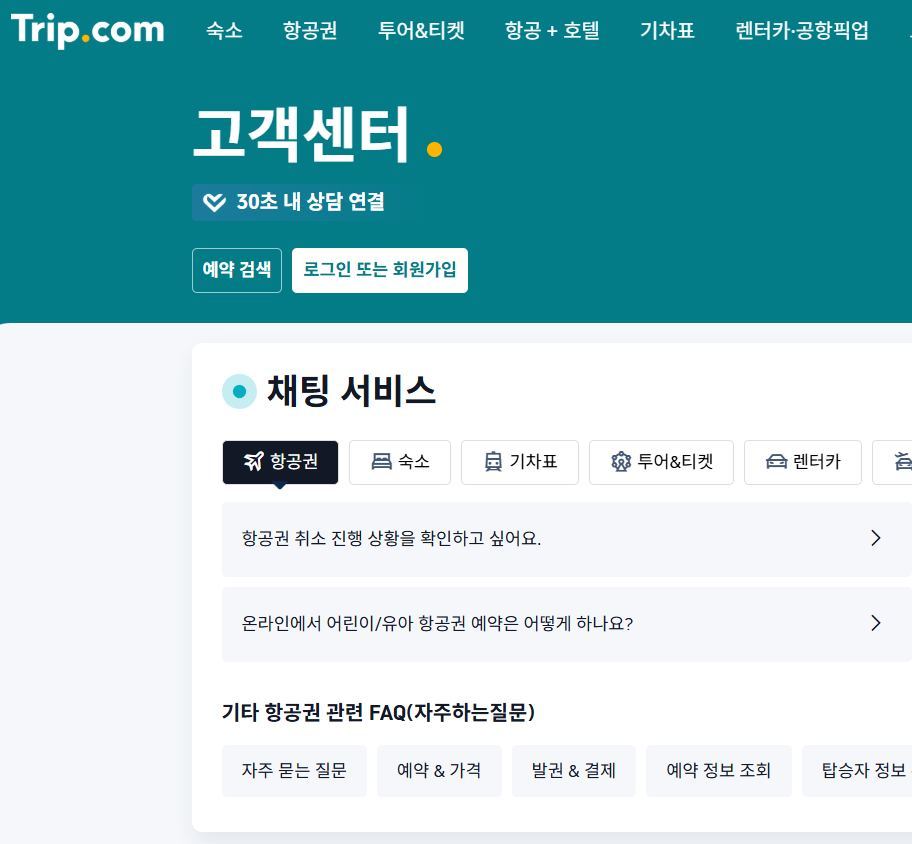Select the 기차표 train icon tab
The width and height of the screenshot is (912, 844).
click(x=520, y=462)
